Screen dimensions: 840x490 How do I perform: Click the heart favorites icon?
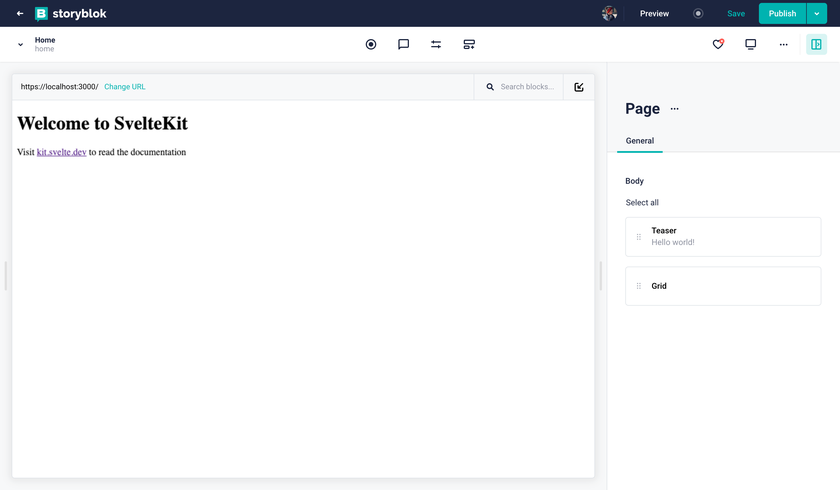tap(718, 44)
